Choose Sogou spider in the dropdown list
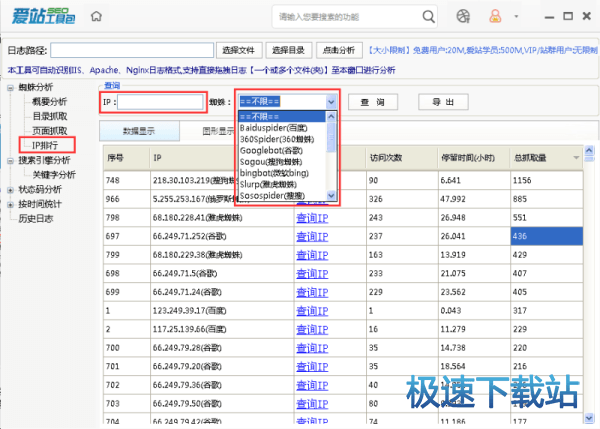The width and height of the screenshot is (600, 429). pos(282,162)
